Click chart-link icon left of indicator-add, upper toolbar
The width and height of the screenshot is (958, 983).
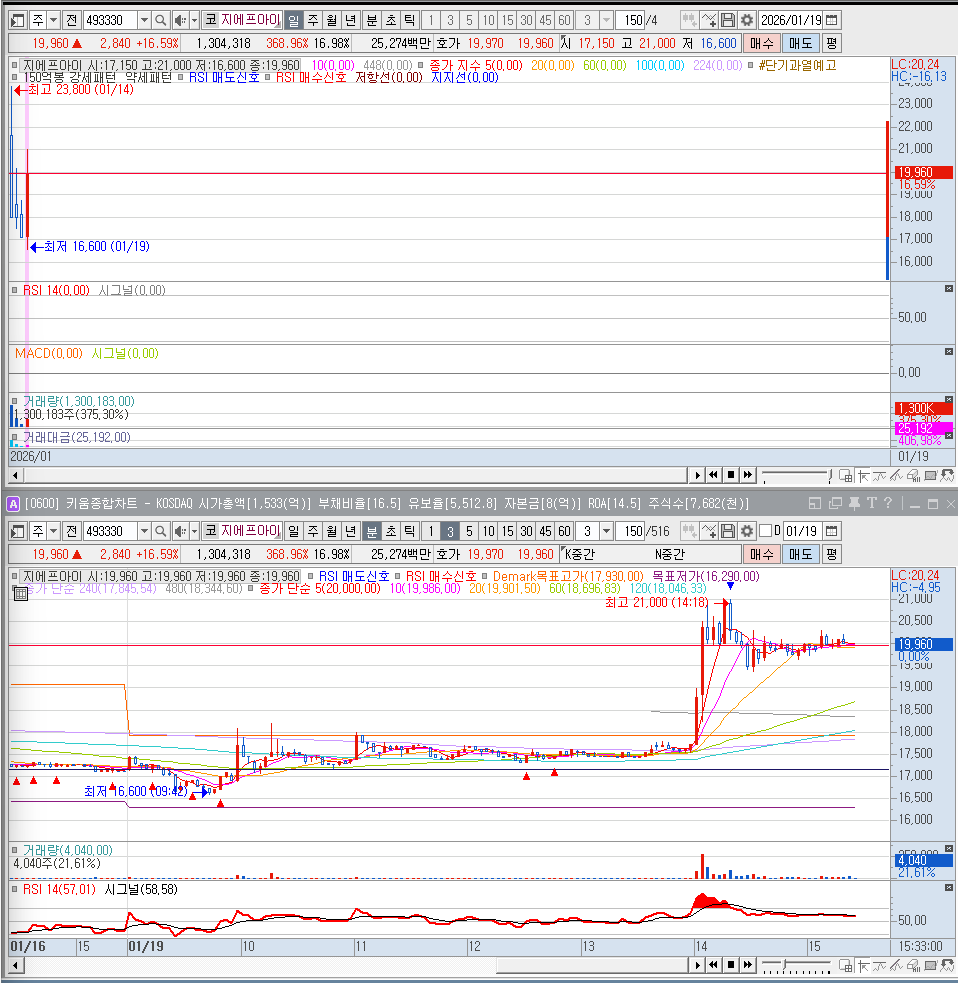click(690, 20)
